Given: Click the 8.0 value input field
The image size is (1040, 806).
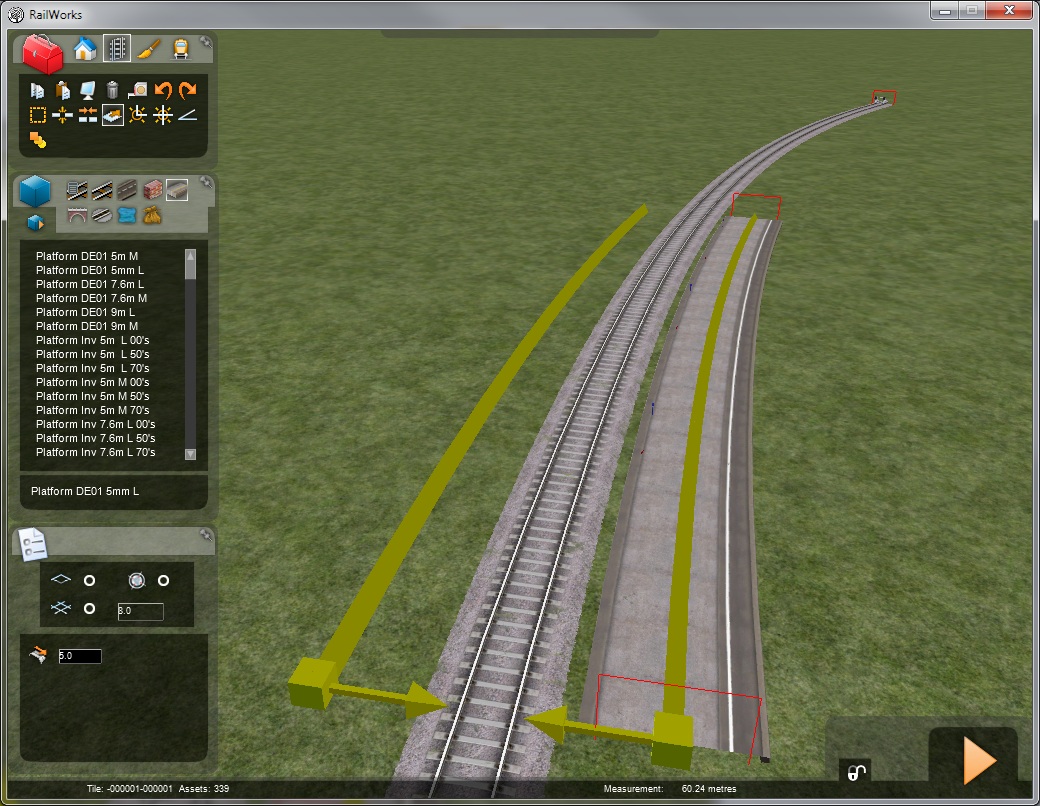Looking at the screenshot, I should pyautogui.click(x=141, y=611).
